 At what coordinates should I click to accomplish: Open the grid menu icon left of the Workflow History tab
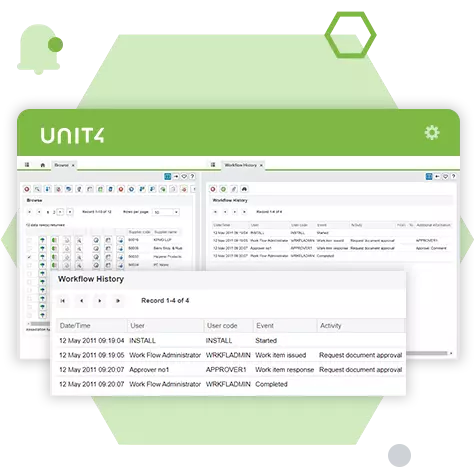(x=213, y=165)
